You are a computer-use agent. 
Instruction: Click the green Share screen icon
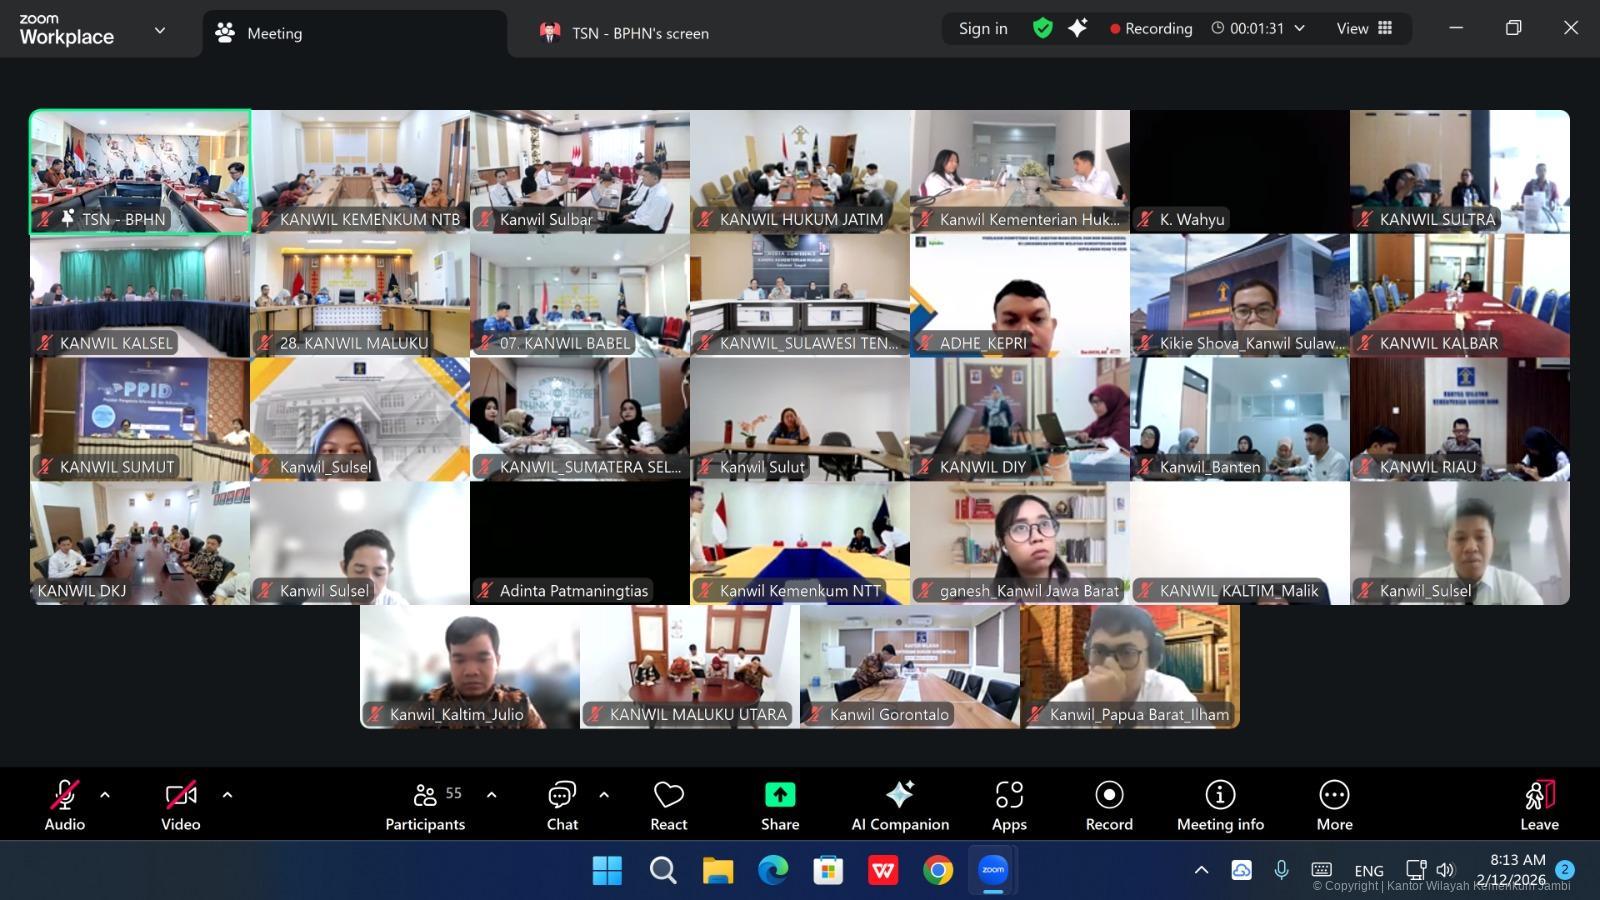(780, 795)
